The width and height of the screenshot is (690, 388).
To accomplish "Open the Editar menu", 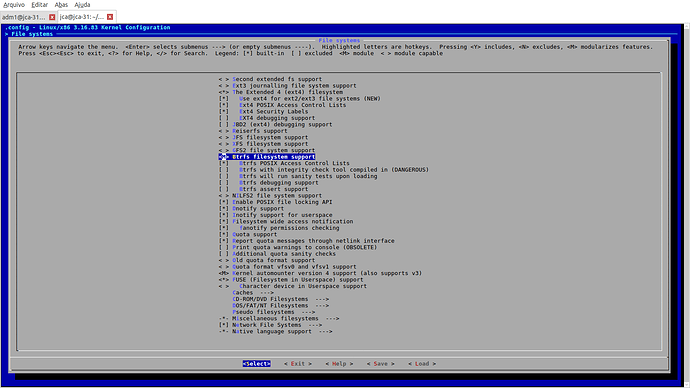I will pyautogui.click(x=40, y=5).
